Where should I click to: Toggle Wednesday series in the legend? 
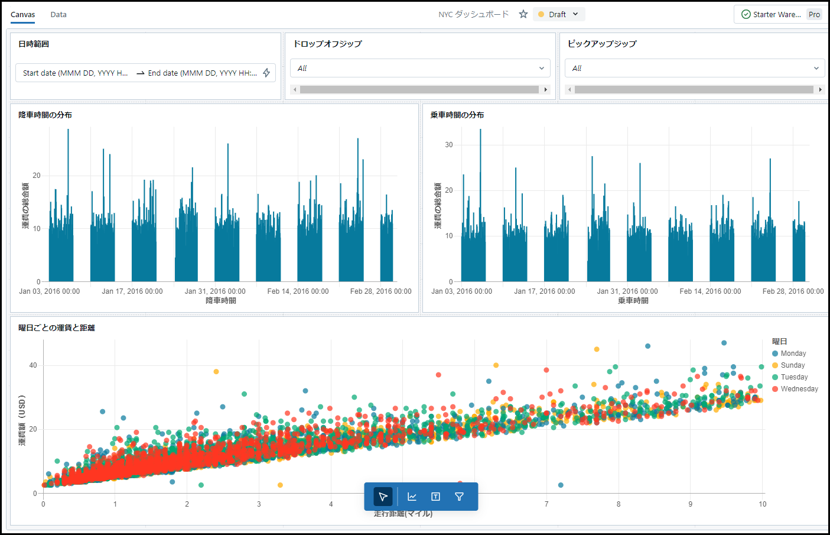click(x=799, y=389)
